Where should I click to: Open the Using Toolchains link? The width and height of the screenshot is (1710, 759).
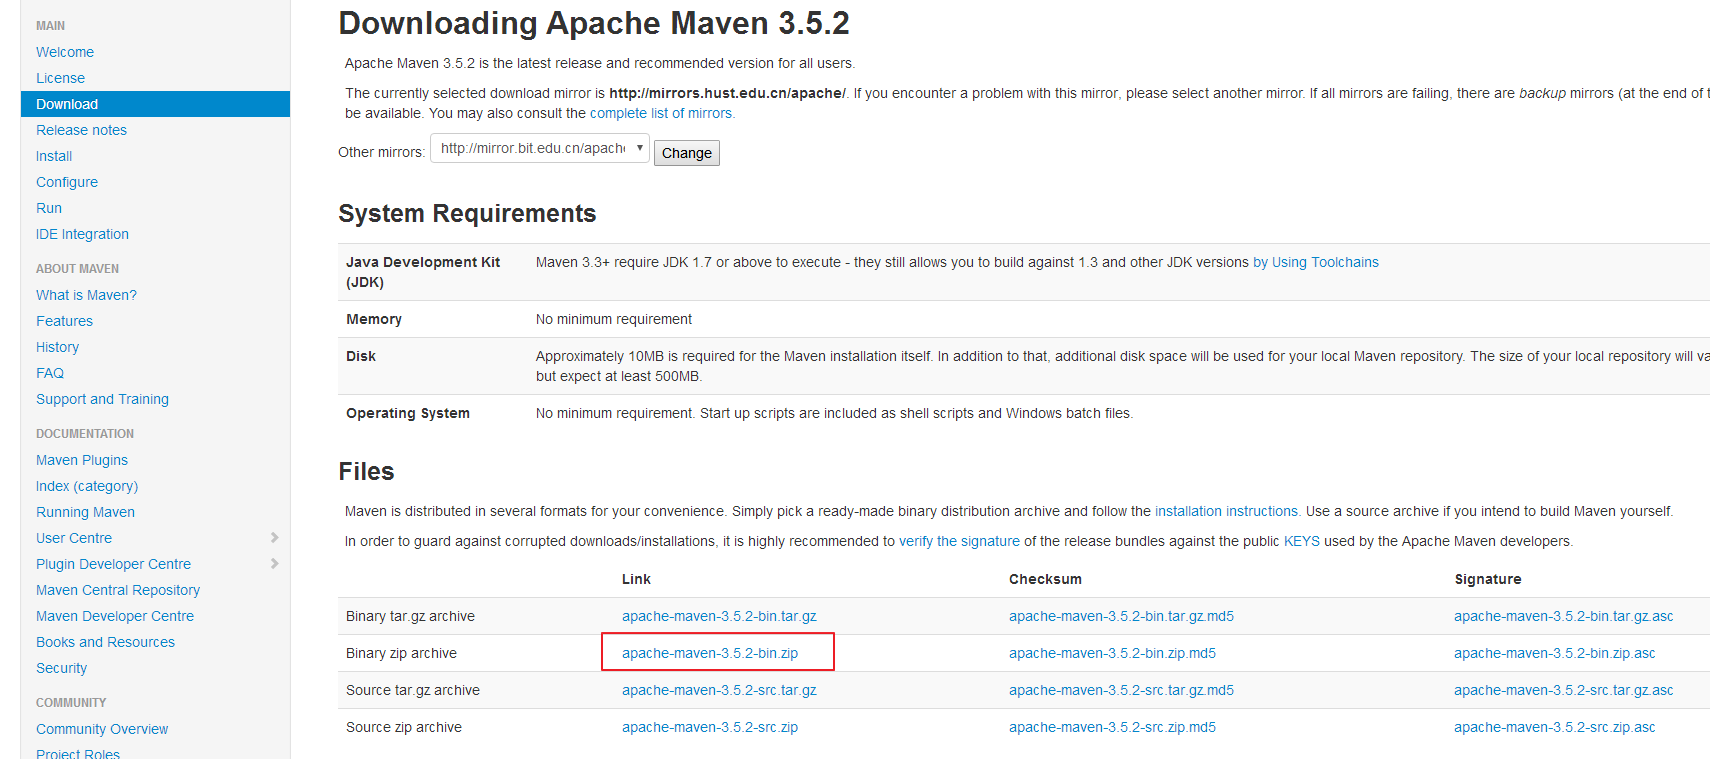point(1316,262)
